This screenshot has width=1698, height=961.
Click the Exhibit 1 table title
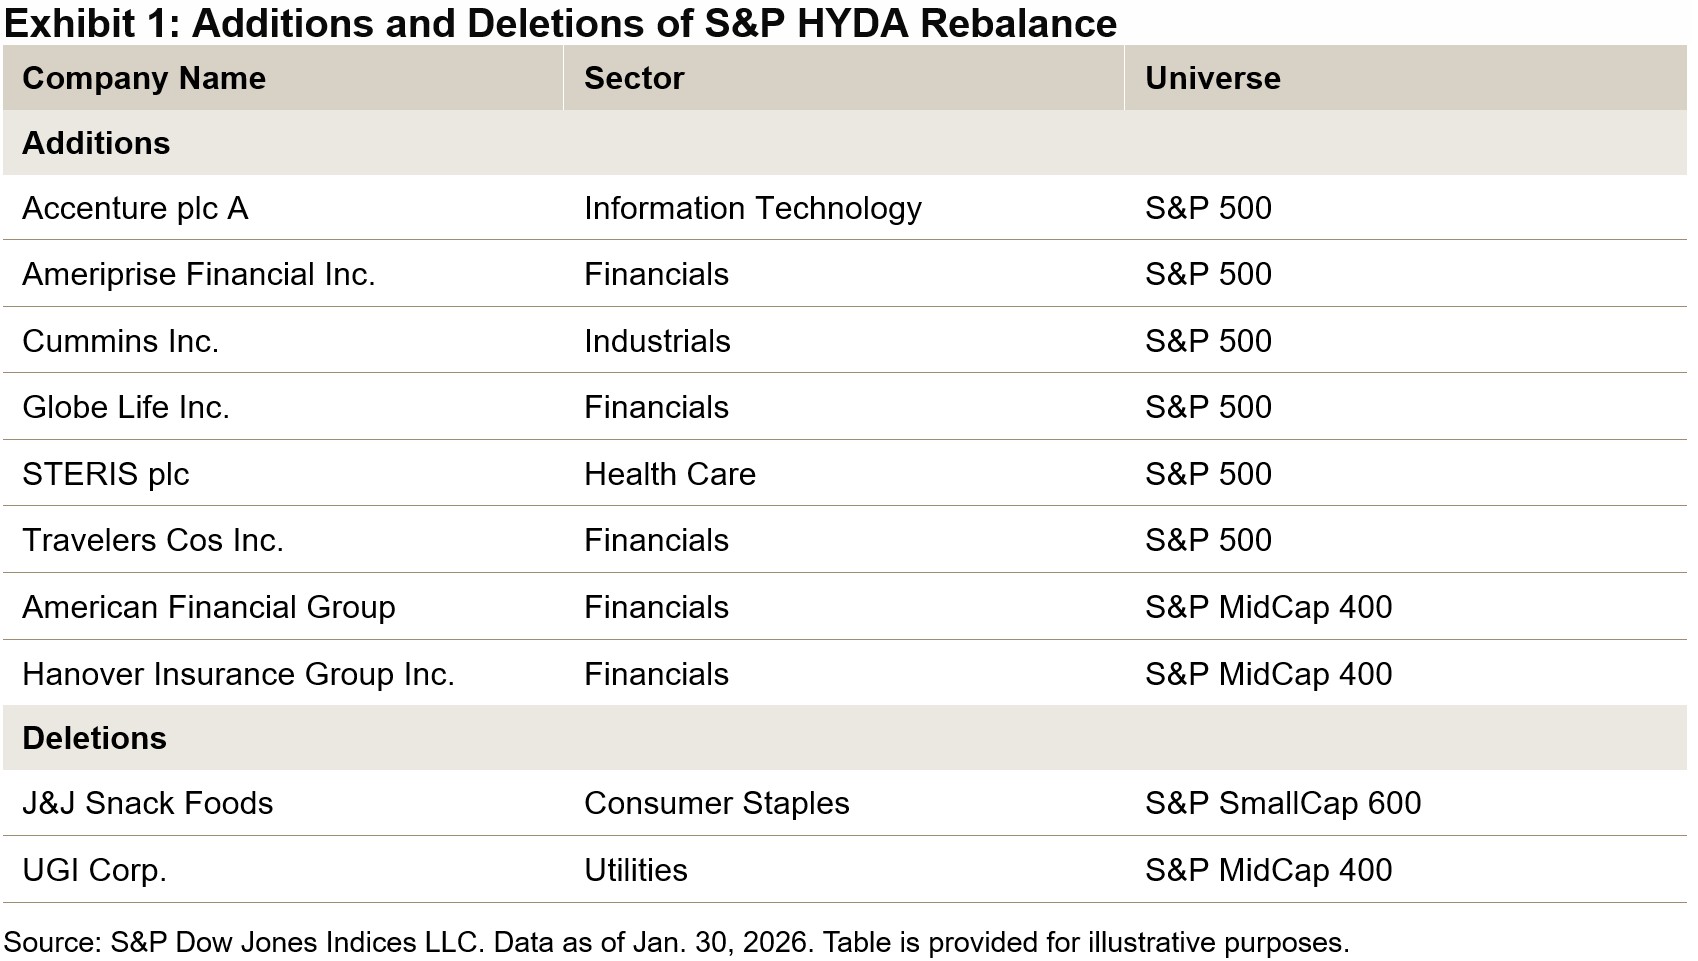click(x=560, y=22)
